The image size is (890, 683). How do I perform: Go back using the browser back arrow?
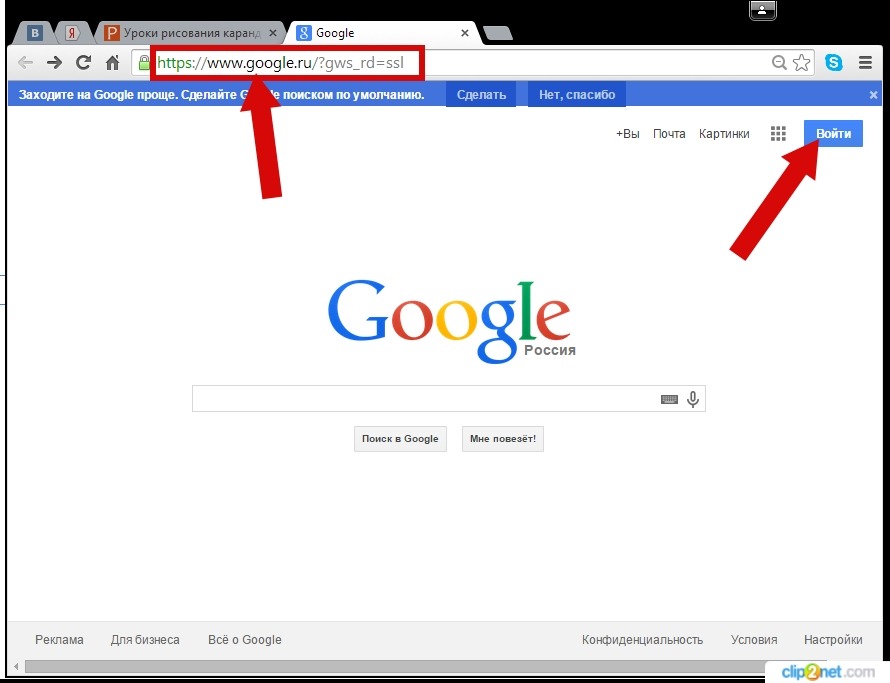tap(26, 62)
